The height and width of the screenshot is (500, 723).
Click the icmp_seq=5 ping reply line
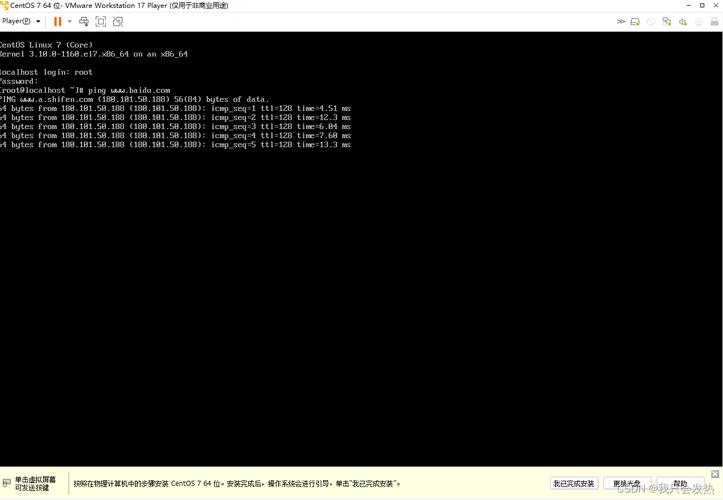pos(175,145)
